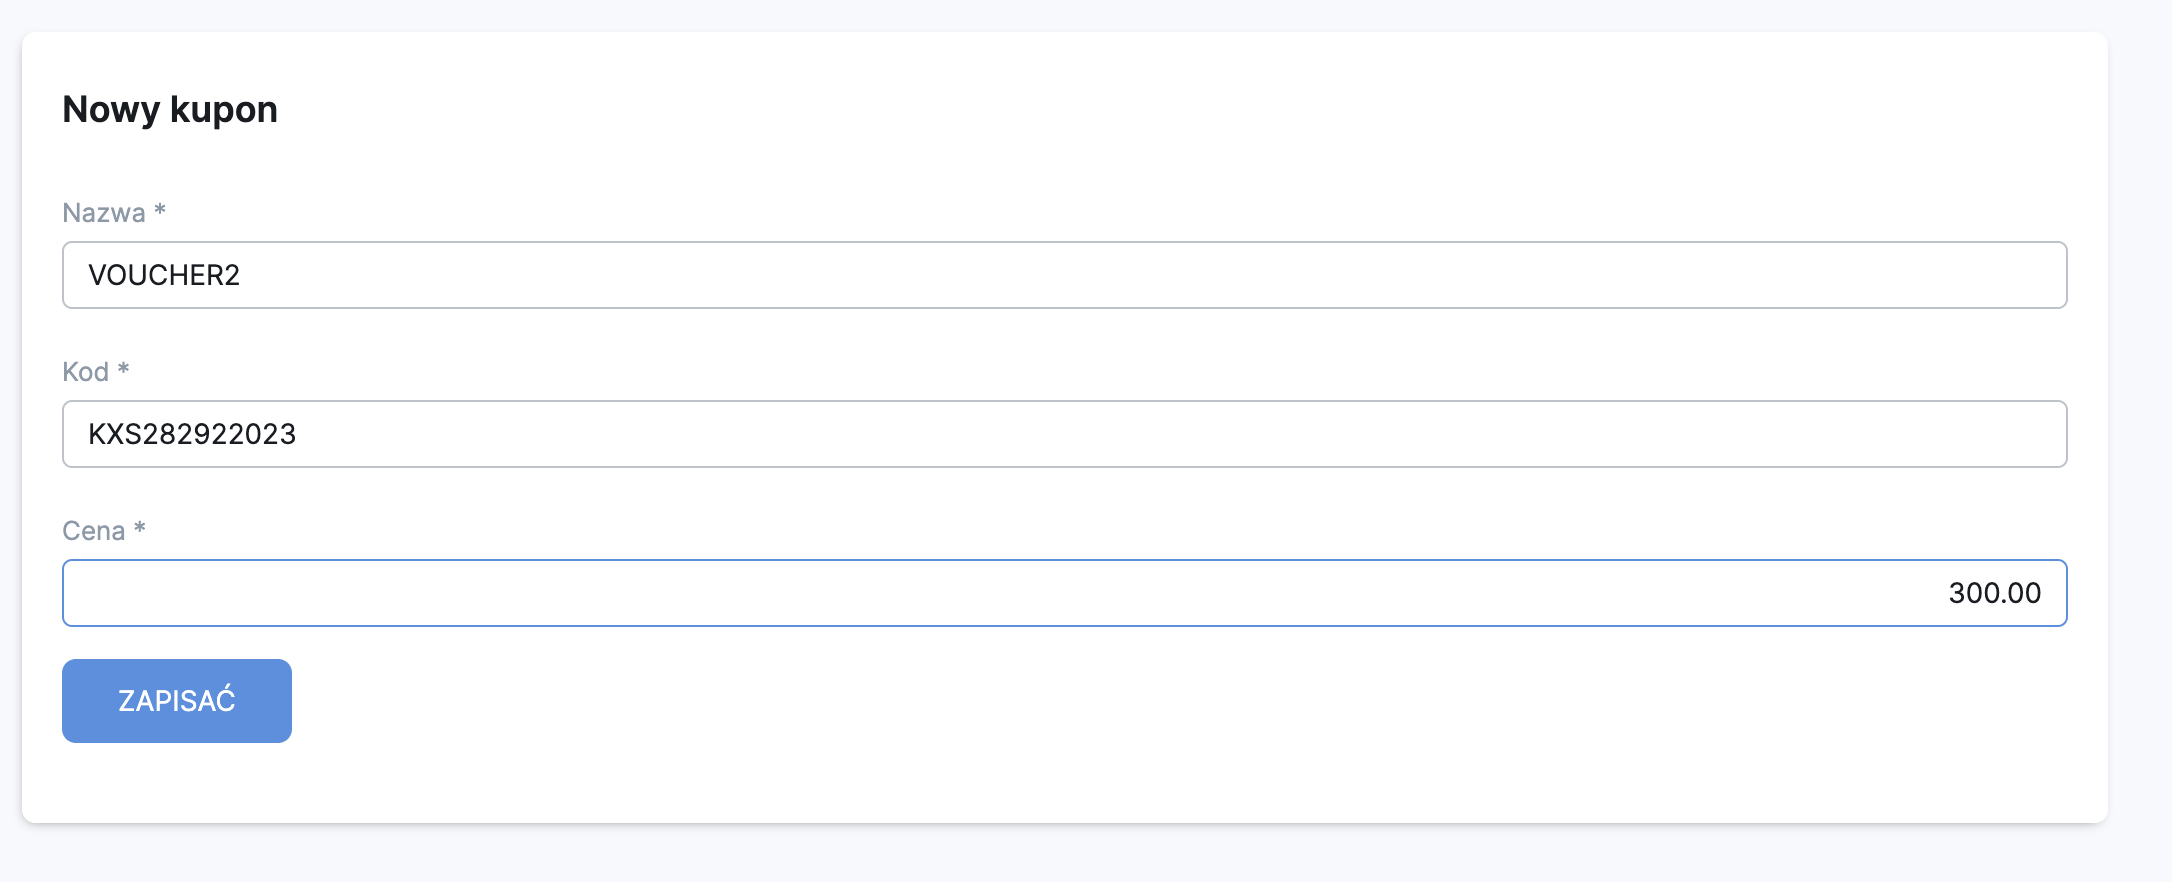Click the required asterisk beside Cena
This screenshot has width=2172, height=882.
pos(140,529)
